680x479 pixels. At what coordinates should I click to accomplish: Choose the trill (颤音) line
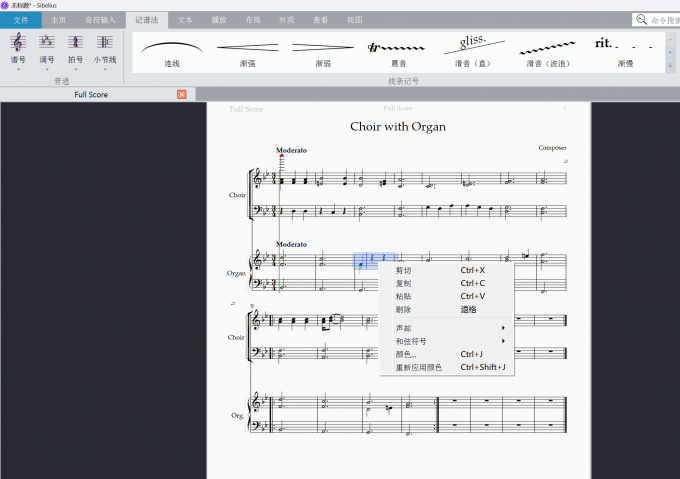pyautogui.click(x=397, y=51)
